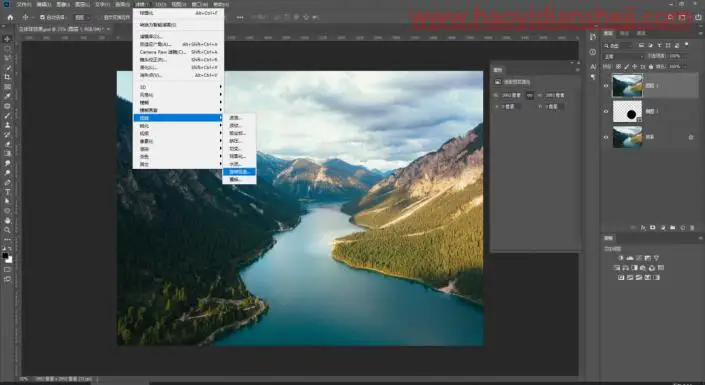
Task: Switch to the second Layers panel tab
Action: 624,33
